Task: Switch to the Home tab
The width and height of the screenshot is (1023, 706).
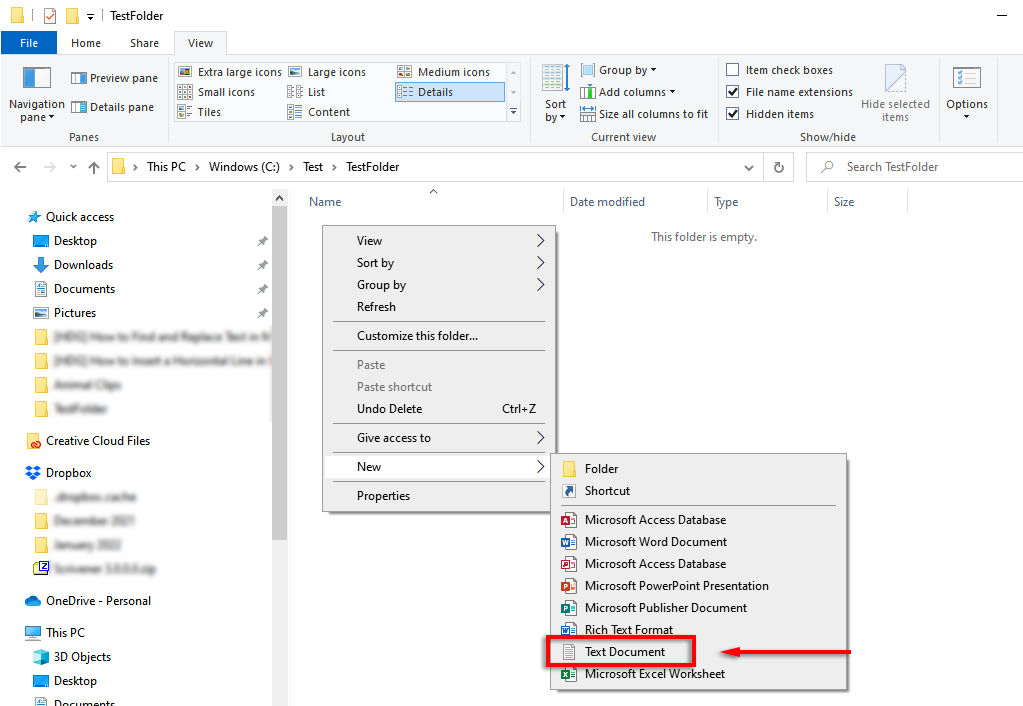Action: 86,43
